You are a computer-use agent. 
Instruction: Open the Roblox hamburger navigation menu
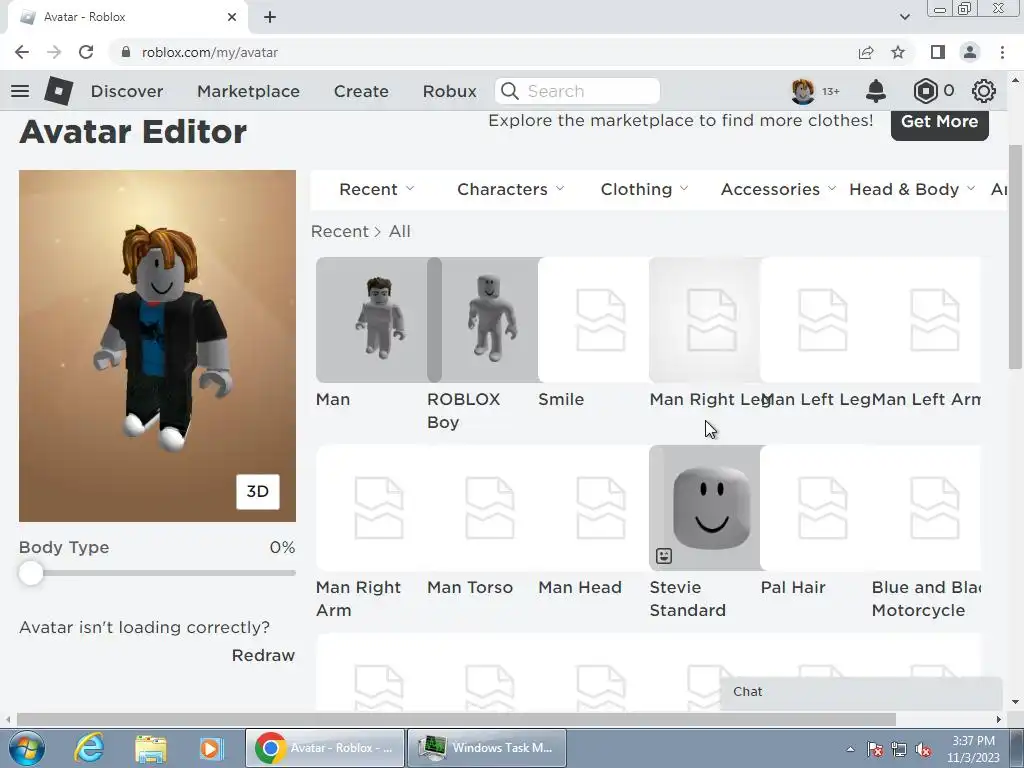point(20,91)
